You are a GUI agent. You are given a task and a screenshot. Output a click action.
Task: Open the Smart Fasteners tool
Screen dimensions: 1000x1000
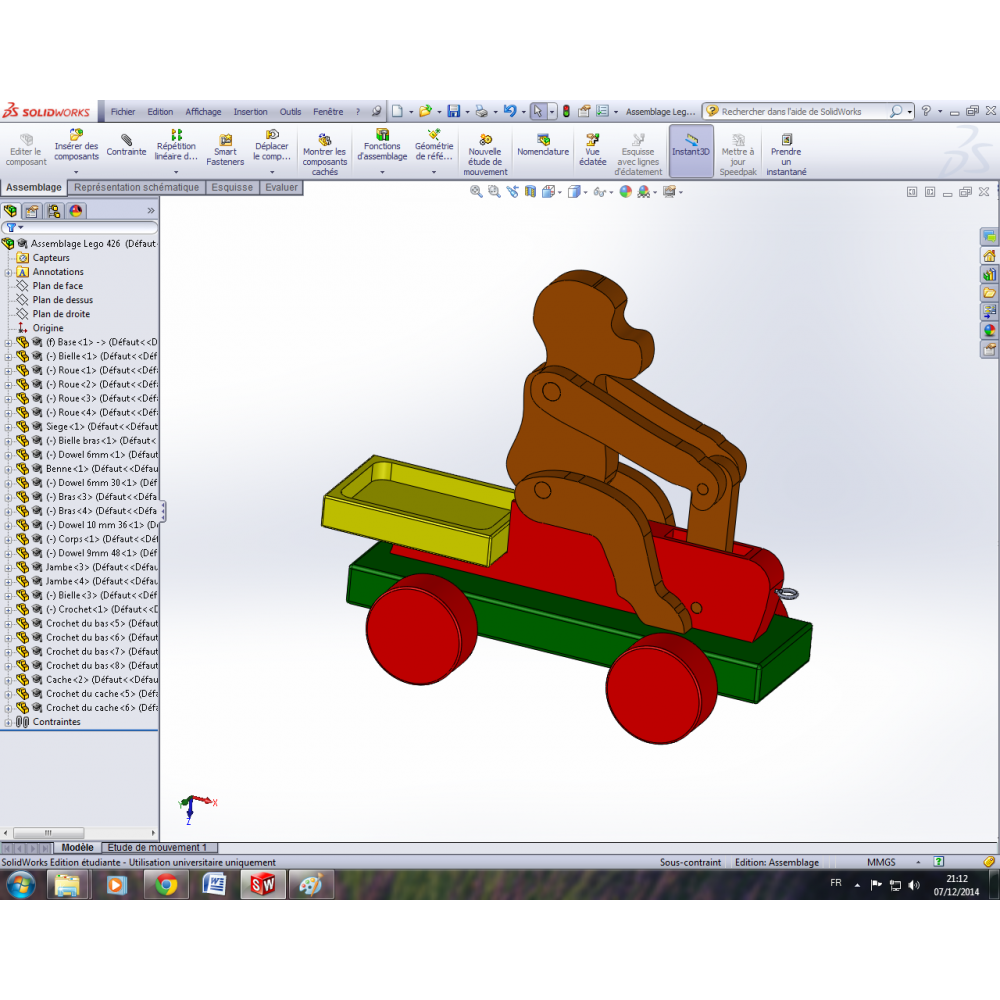point(225,139)
